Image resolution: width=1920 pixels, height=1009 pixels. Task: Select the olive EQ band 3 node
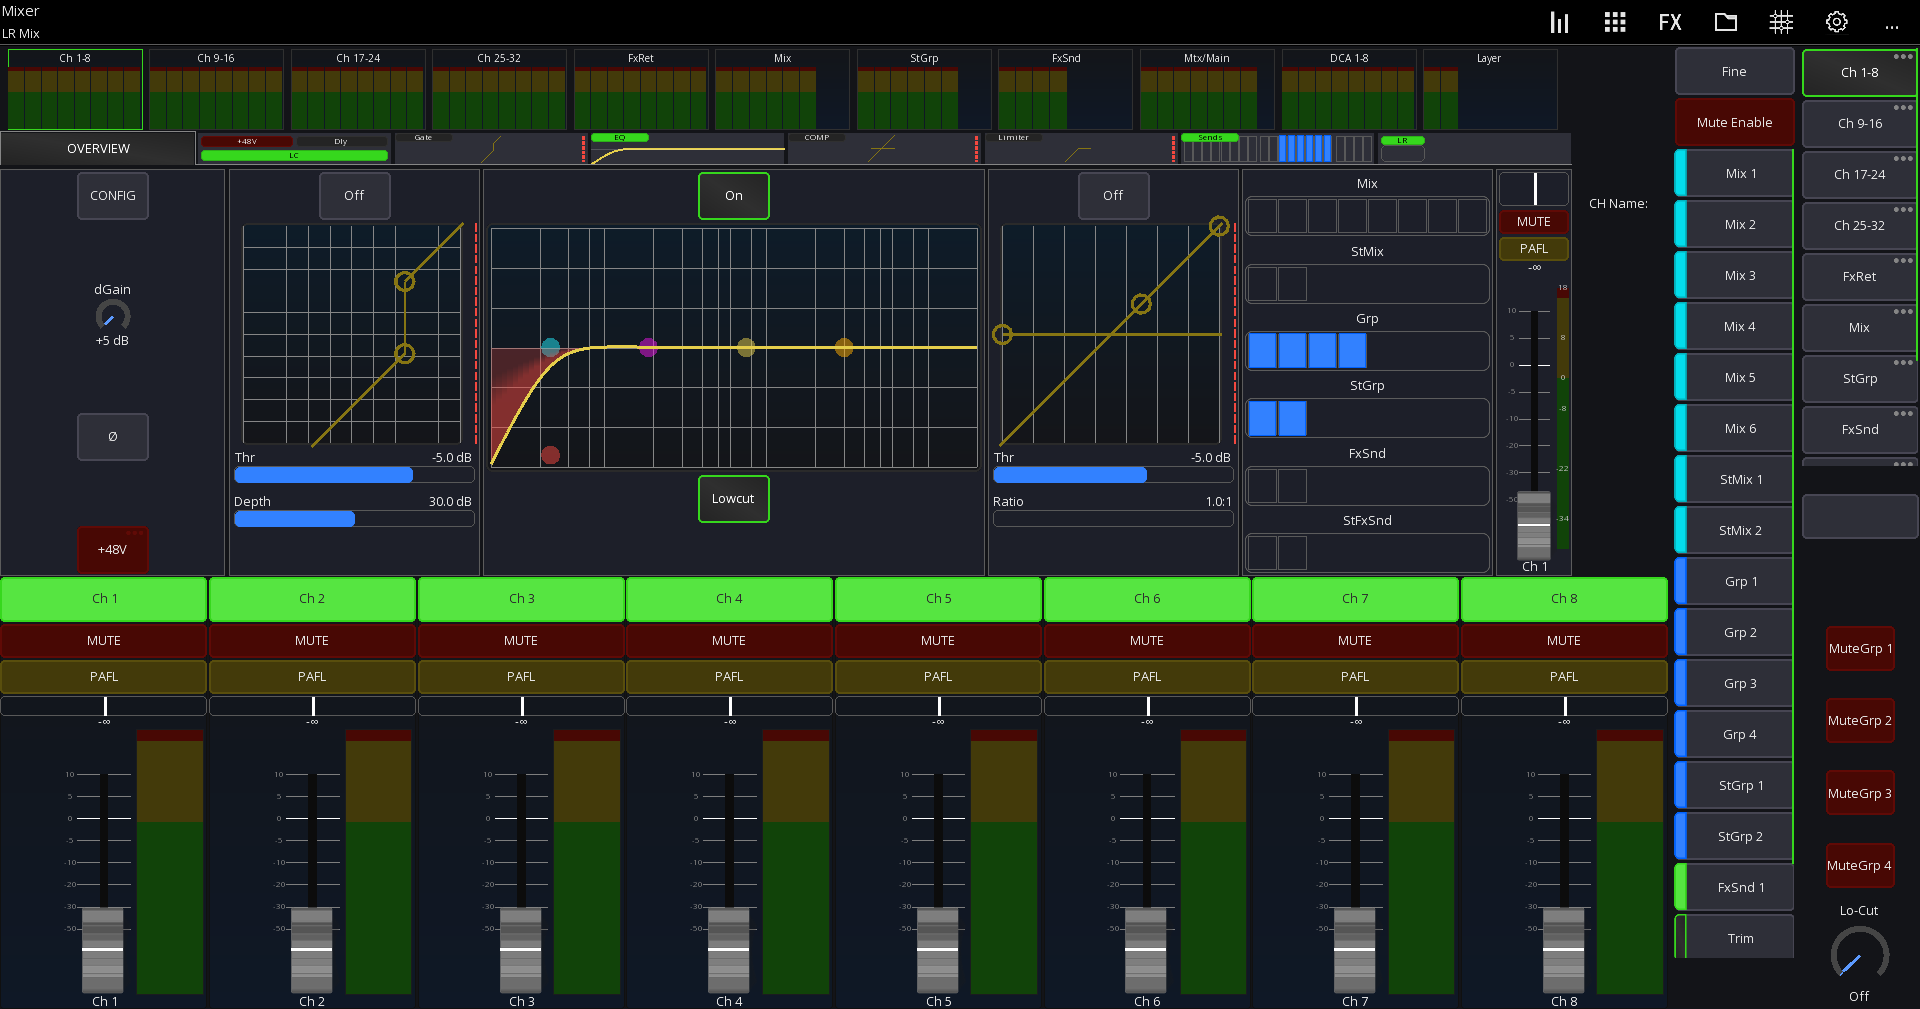[x=746, y=347]
